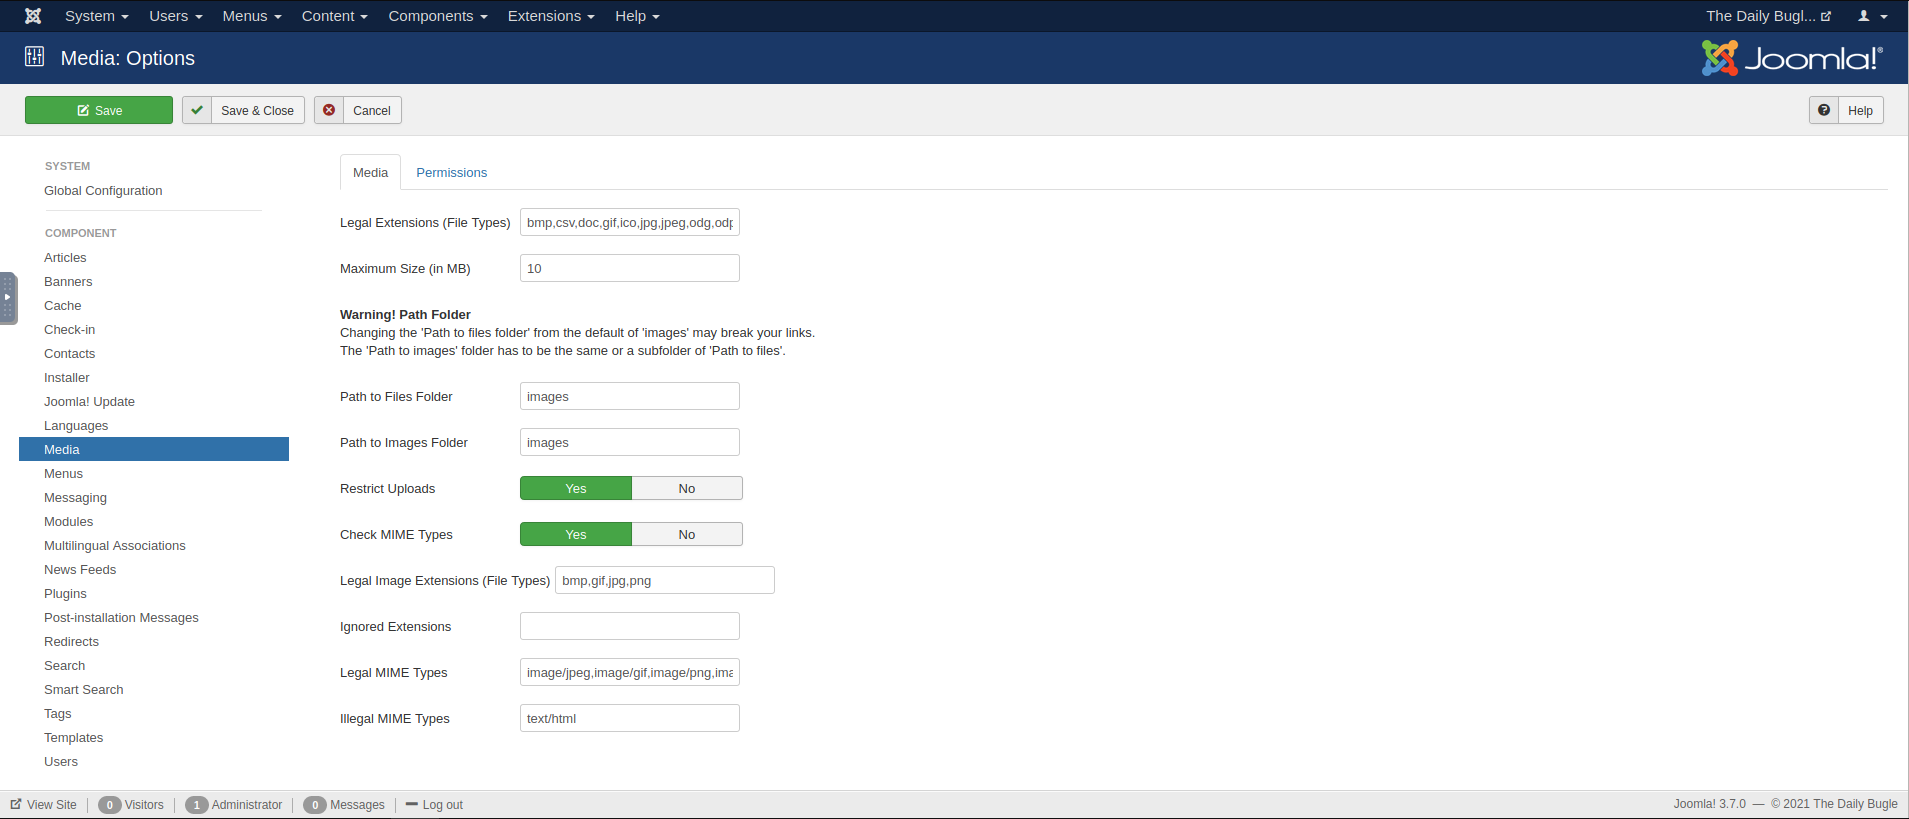Switch to the Permissions tab
Viewport: 1909px width, 819px height.
452,172
